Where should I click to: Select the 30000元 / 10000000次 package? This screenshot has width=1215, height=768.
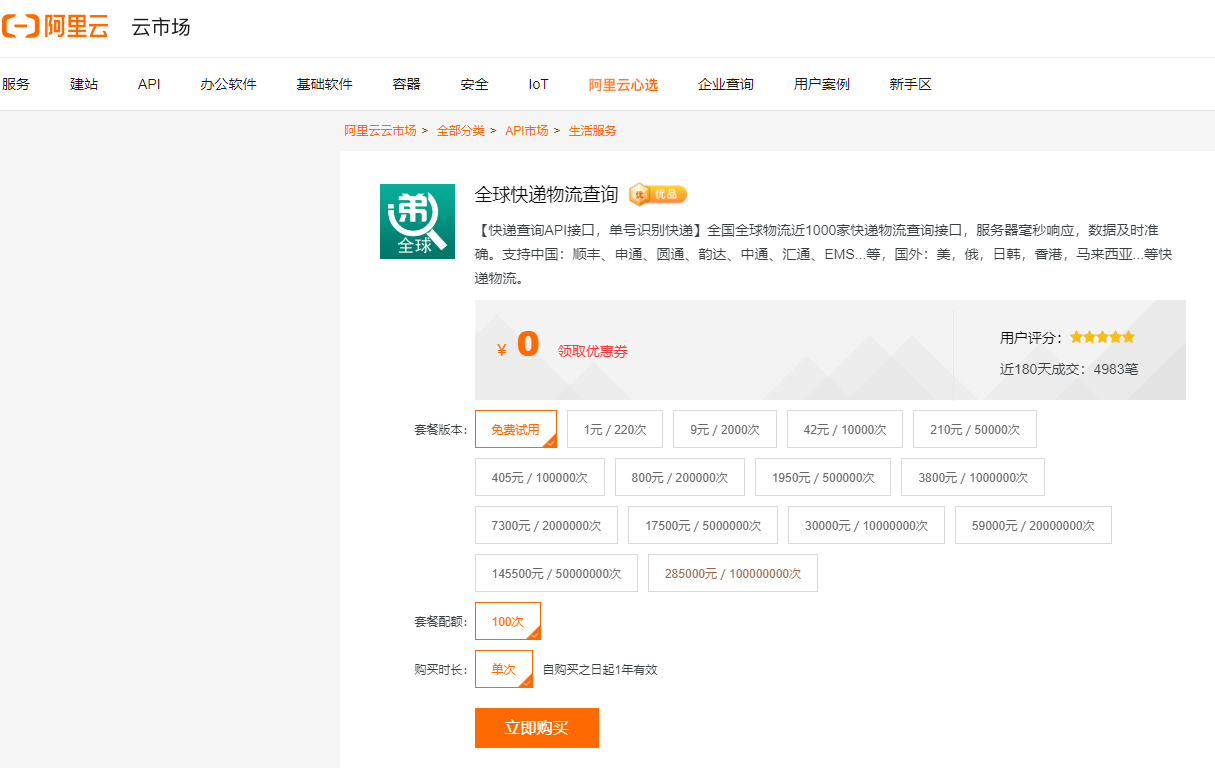pos(867,525)
